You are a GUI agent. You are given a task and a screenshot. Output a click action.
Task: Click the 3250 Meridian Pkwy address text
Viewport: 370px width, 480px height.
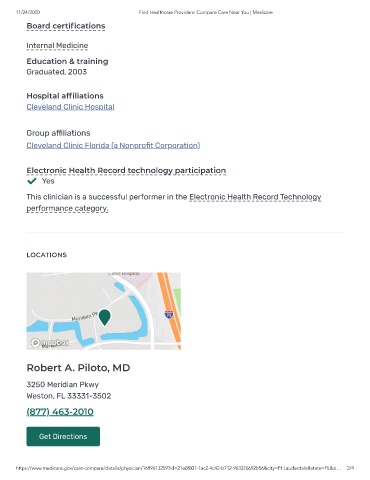point(63,384)
